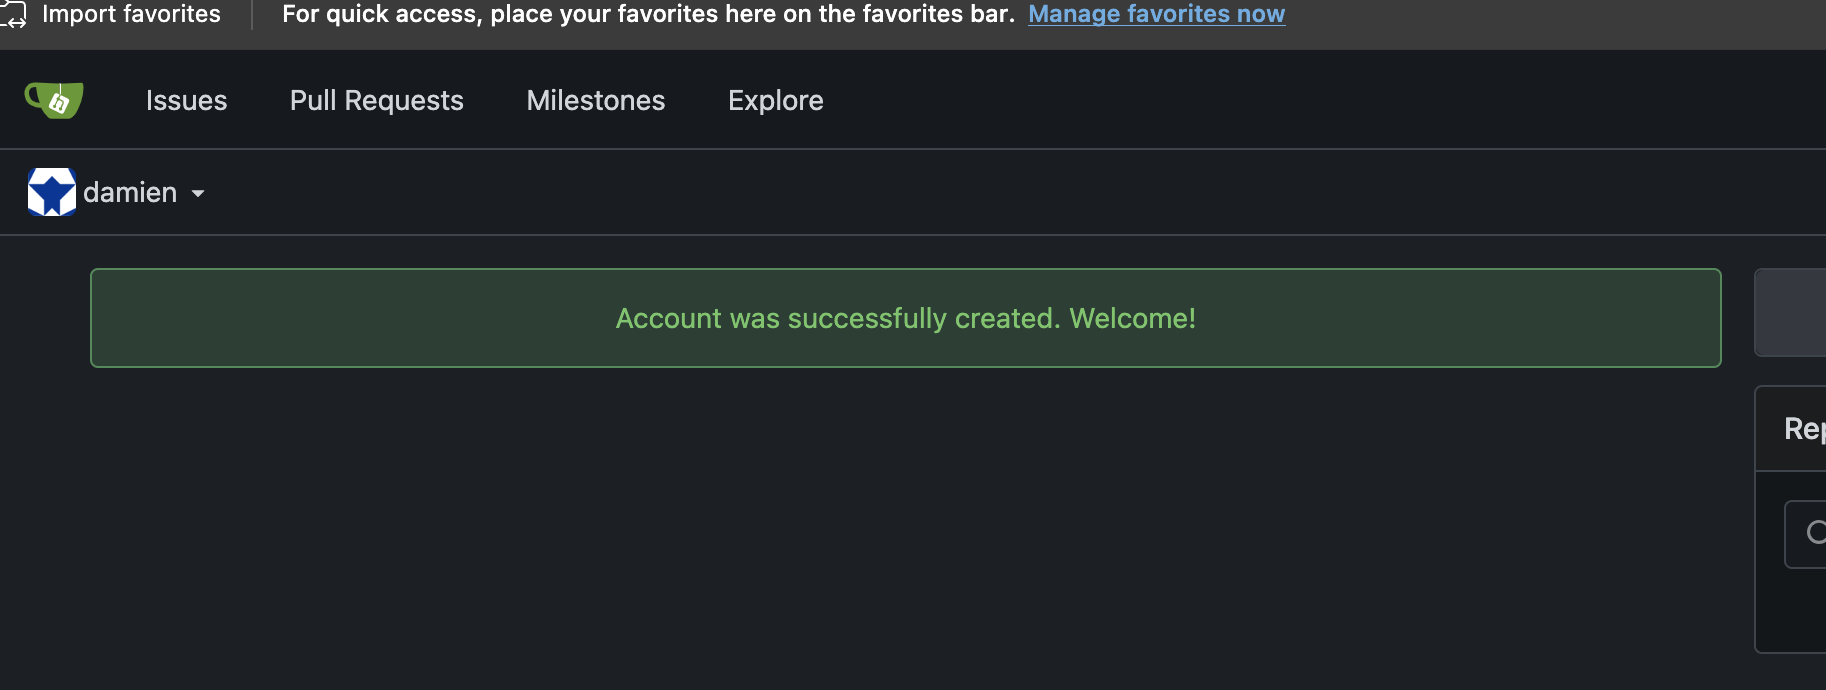Click the Import favorites folder icon
Image resolution: width=1826 pixels, height=690 pixels.
coord(13,14)
